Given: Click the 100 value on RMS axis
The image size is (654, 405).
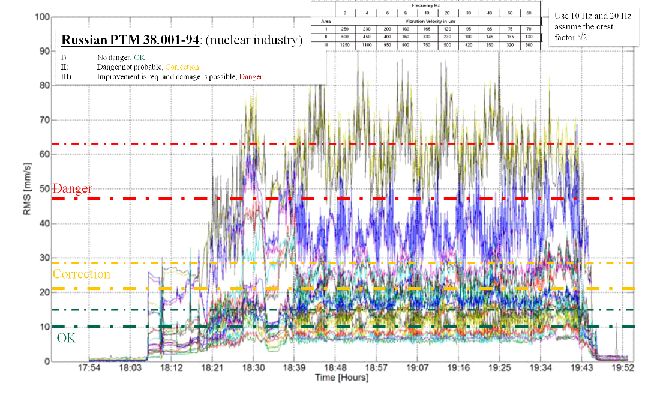Looking at the screenshot, I should pos(41,18).
